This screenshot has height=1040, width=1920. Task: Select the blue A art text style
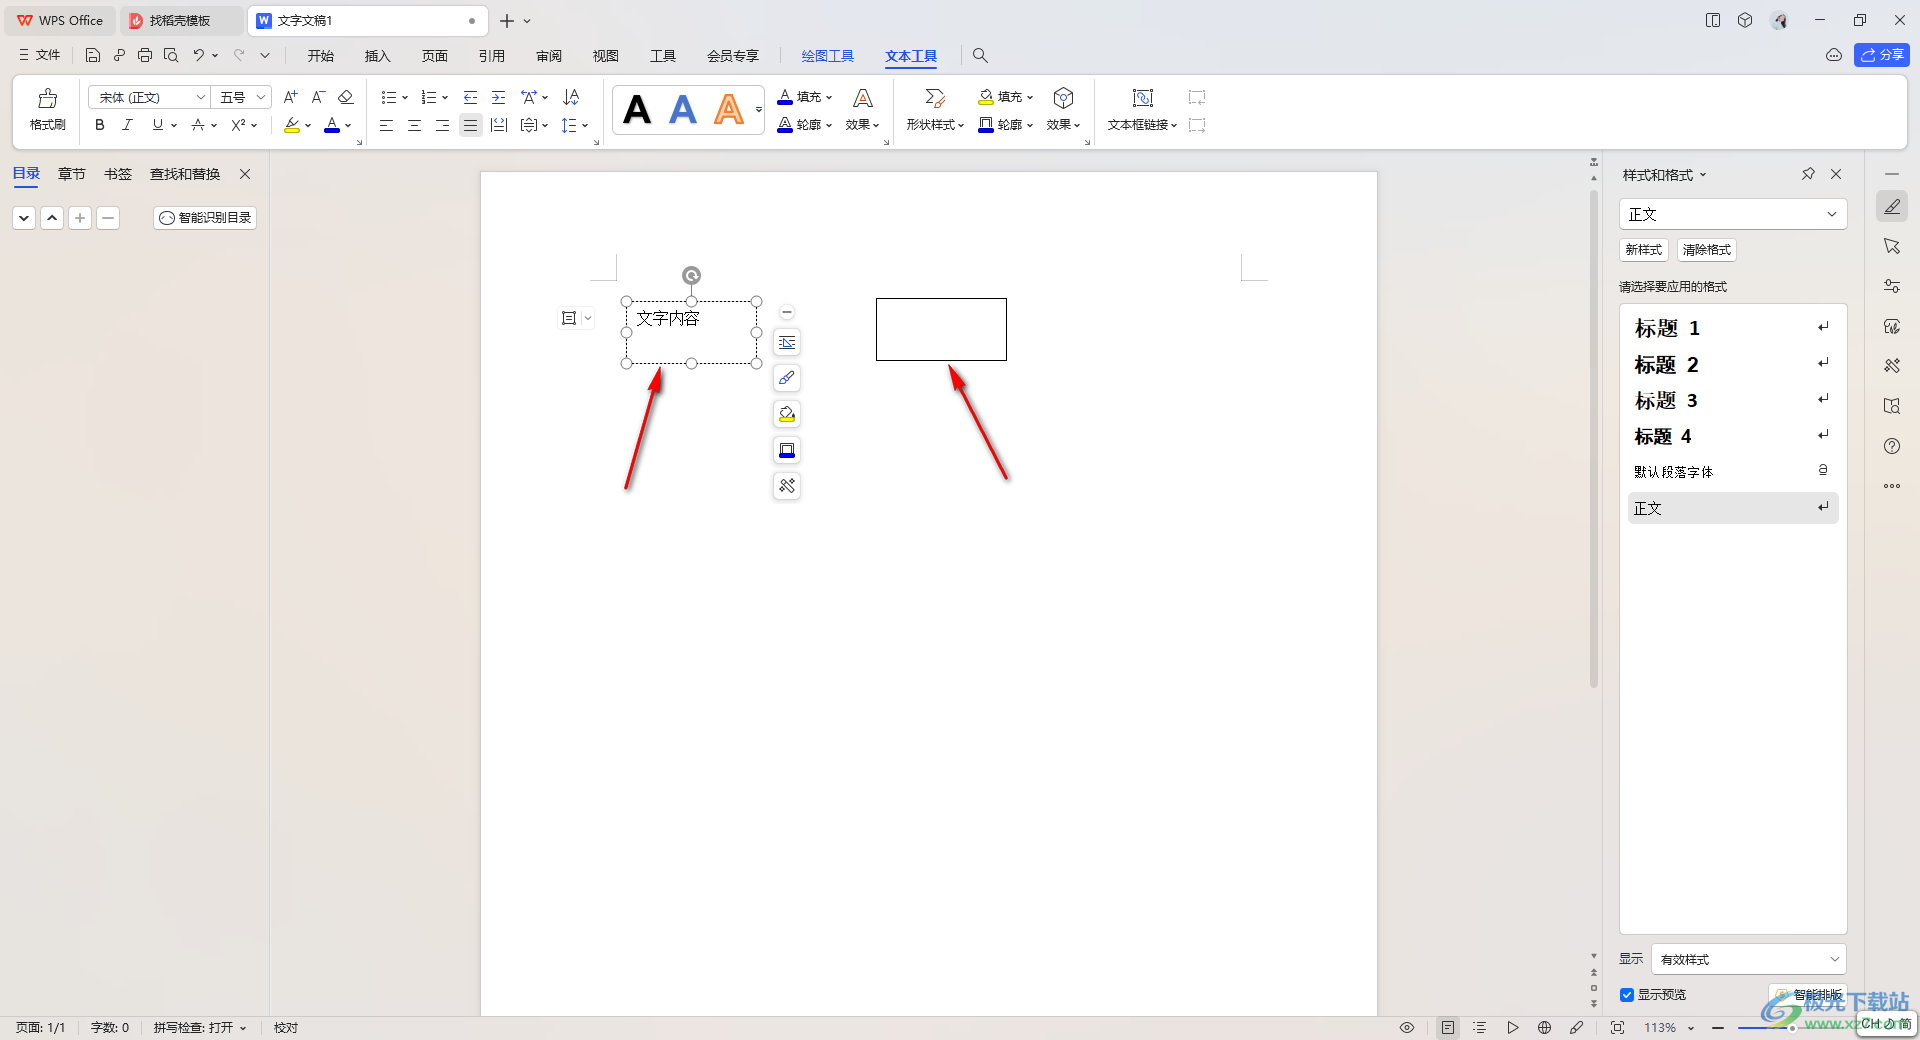tap(683, 109)
